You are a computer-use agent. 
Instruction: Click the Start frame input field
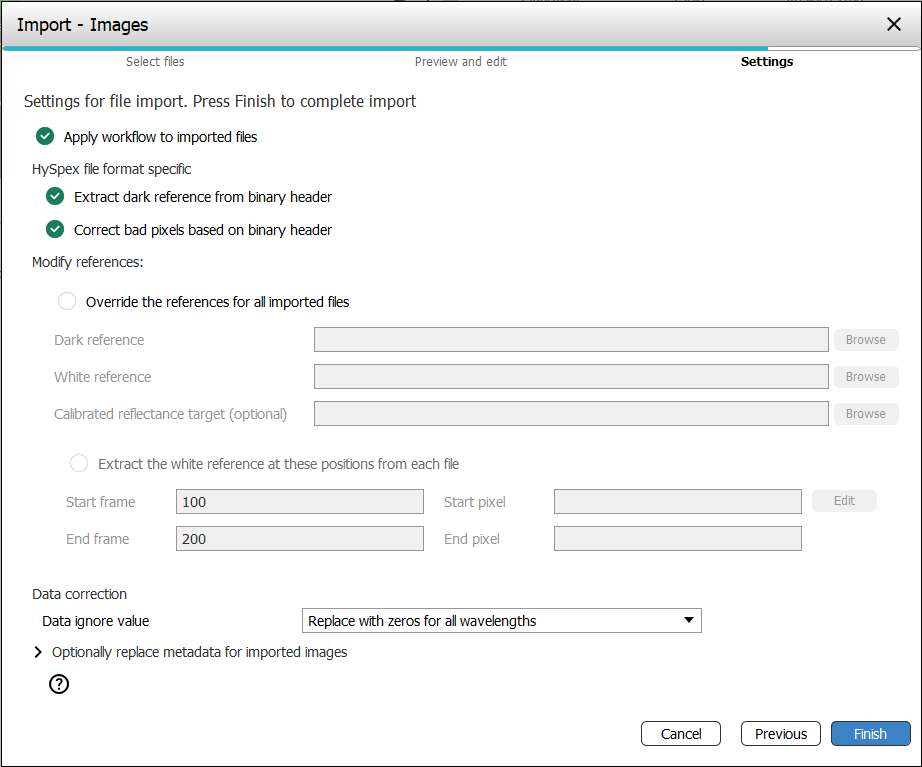click(299, 502)
